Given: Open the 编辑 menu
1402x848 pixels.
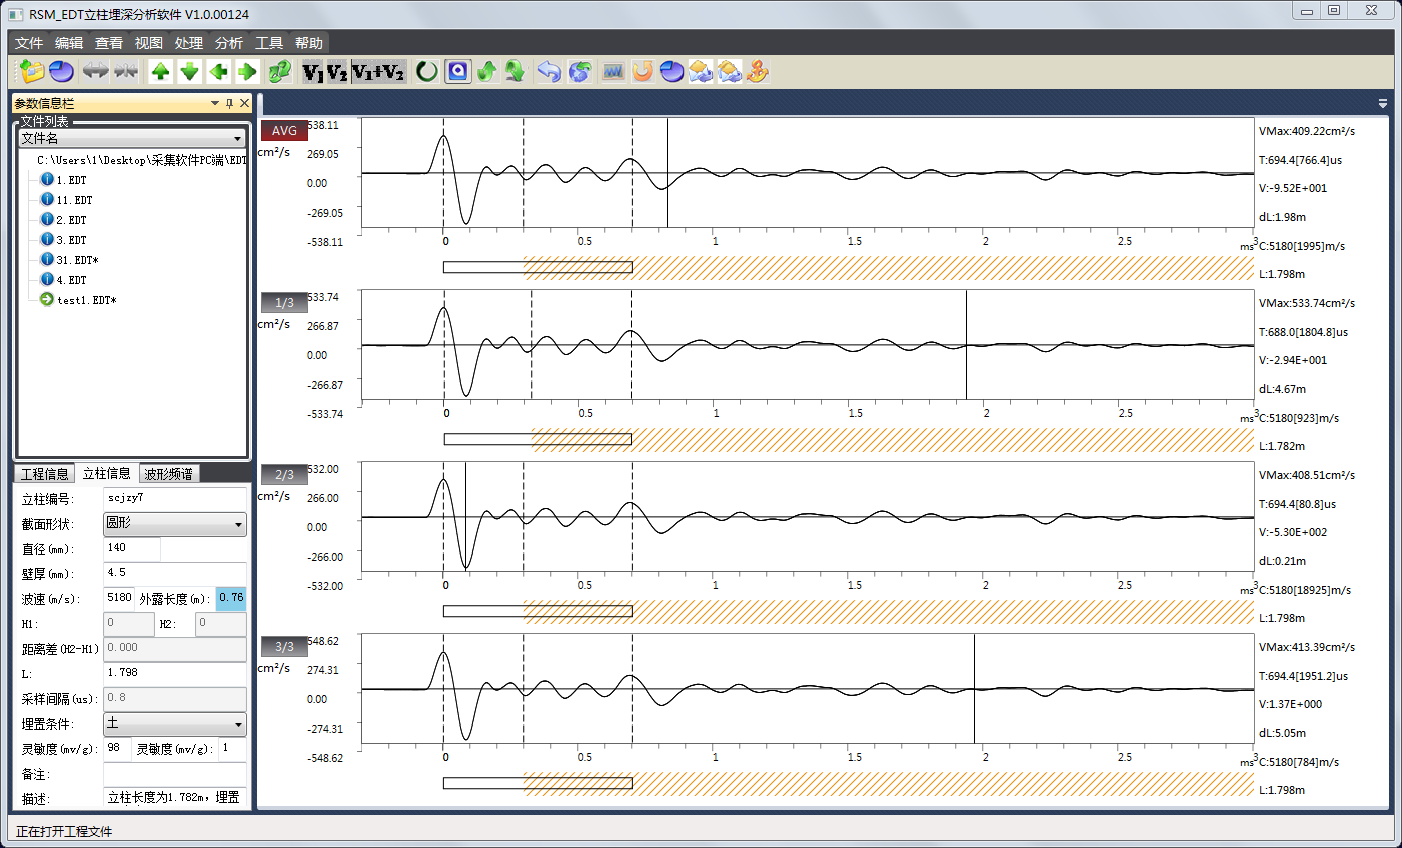Looking at the screenshot, I should (x=69, y=43).
